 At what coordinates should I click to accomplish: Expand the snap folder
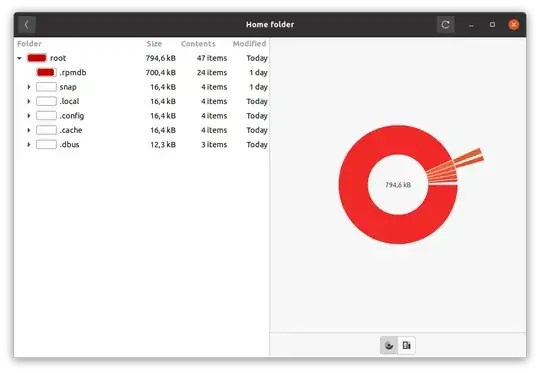[x=29, y=87]
